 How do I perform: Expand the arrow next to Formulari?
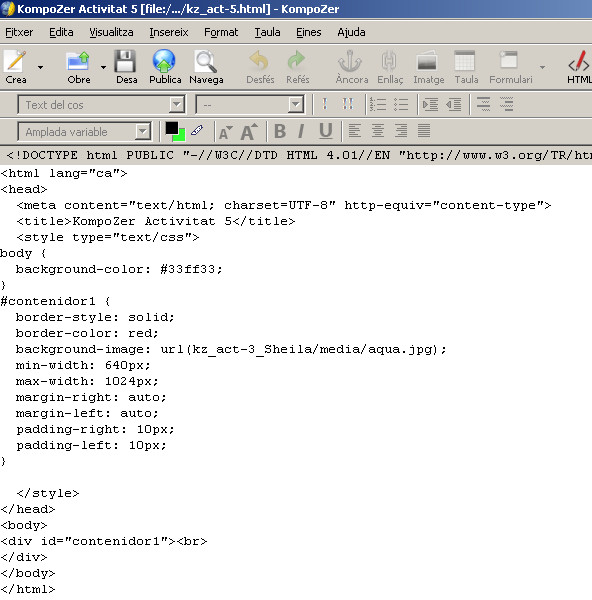pos(542,67)
